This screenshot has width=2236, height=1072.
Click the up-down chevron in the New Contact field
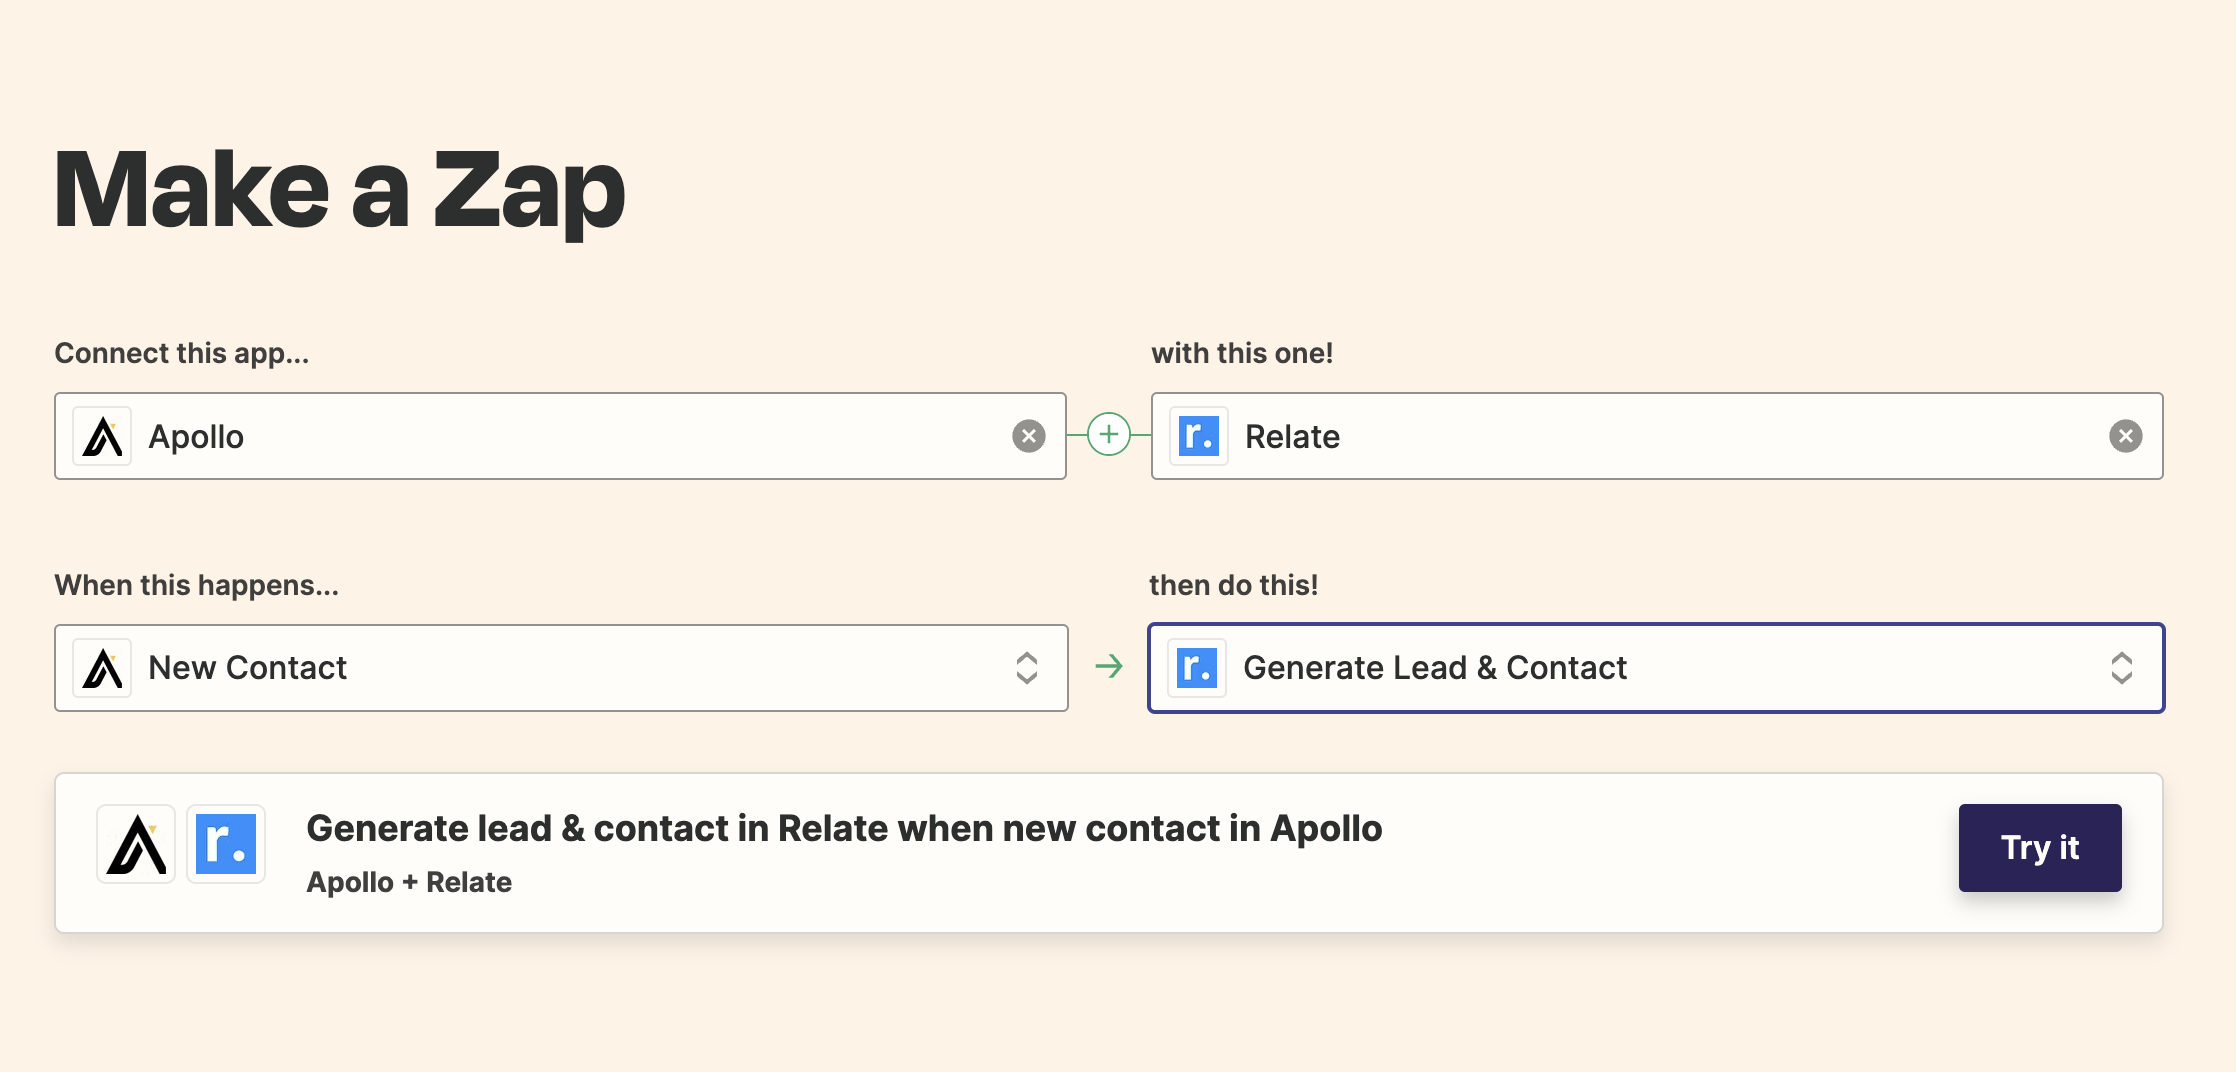(x=1027, y=668)
